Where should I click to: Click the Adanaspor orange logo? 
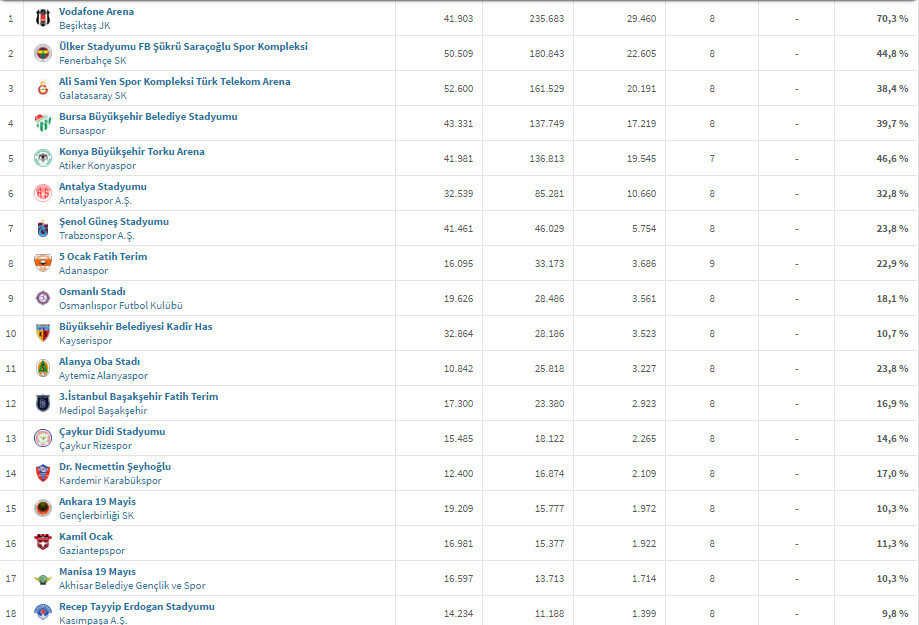click(x=43, y=263)
